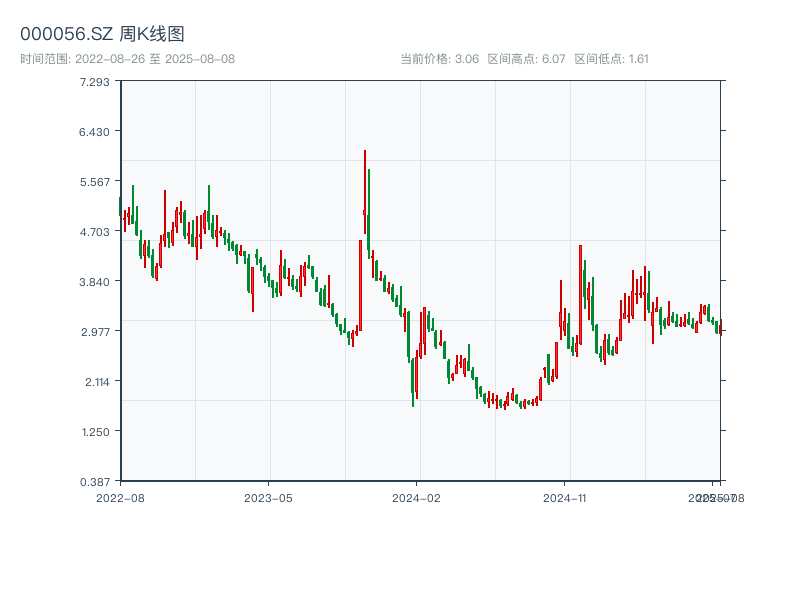Click the y-axis value 2.114

coord(97,382)
